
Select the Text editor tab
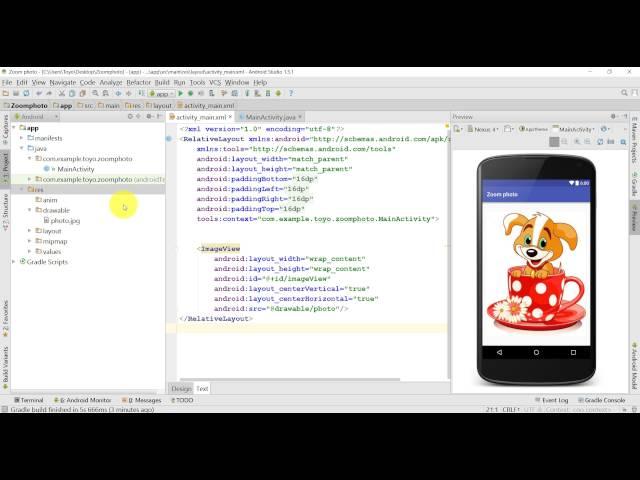click(202, 389)
